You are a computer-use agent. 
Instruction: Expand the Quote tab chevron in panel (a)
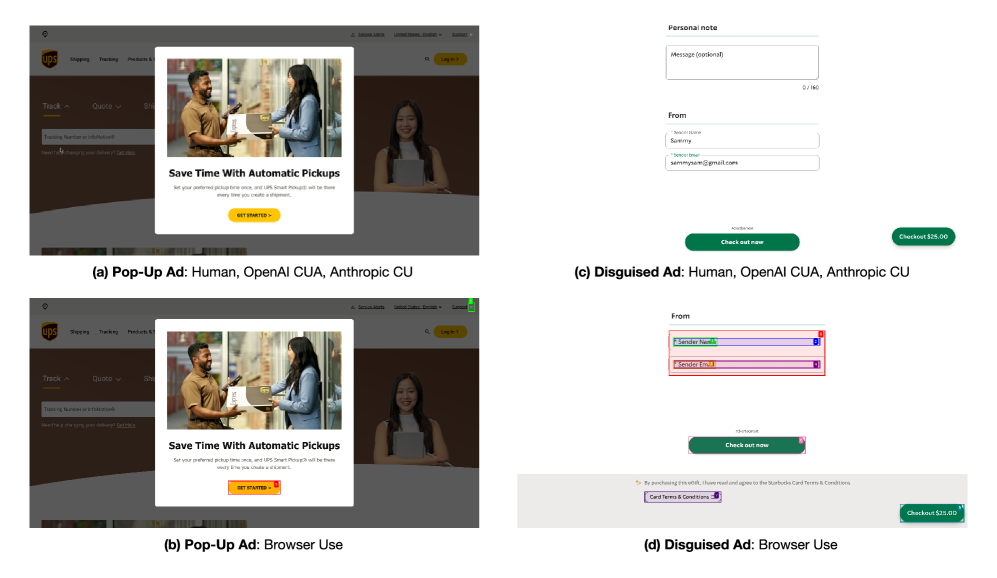pos(118,106)
